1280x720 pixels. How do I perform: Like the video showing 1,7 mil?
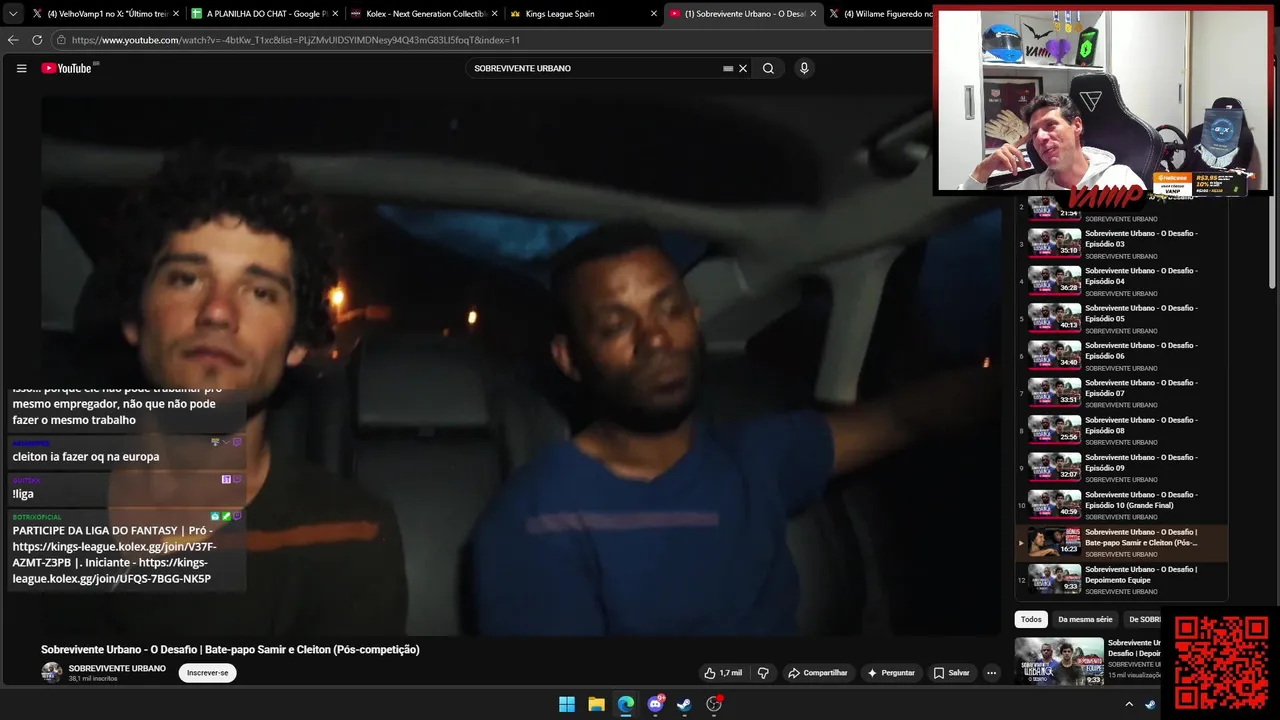click(x=722, y=673)
